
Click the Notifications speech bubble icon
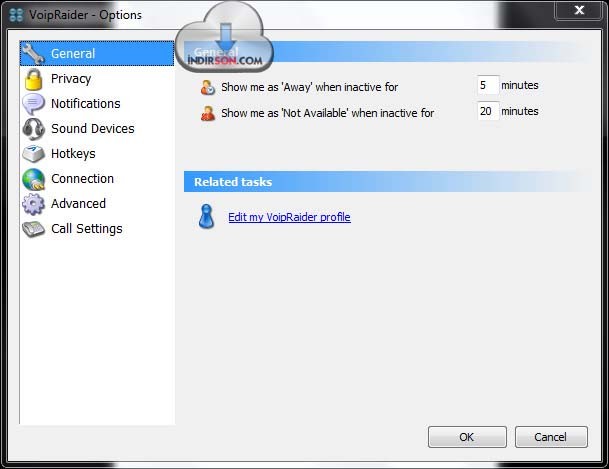33,104
